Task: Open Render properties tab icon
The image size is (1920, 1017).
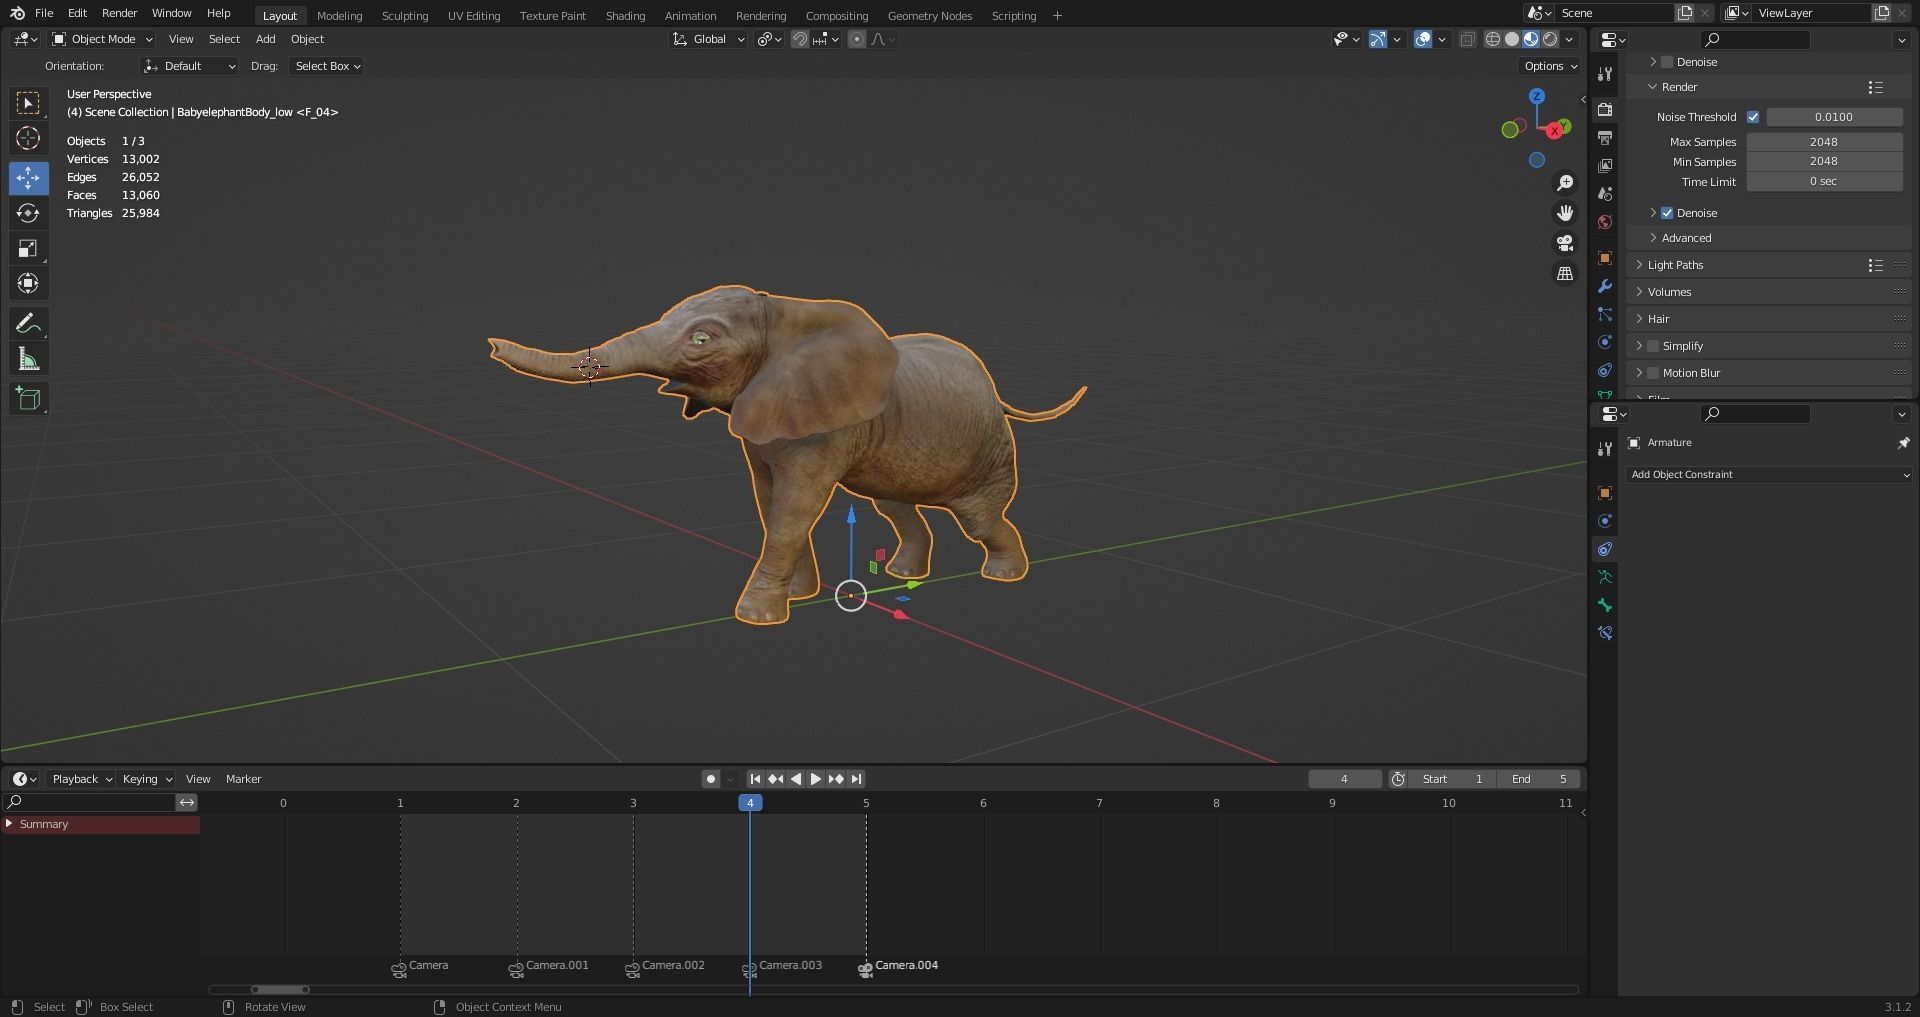Action: (x=1605, y=109)
